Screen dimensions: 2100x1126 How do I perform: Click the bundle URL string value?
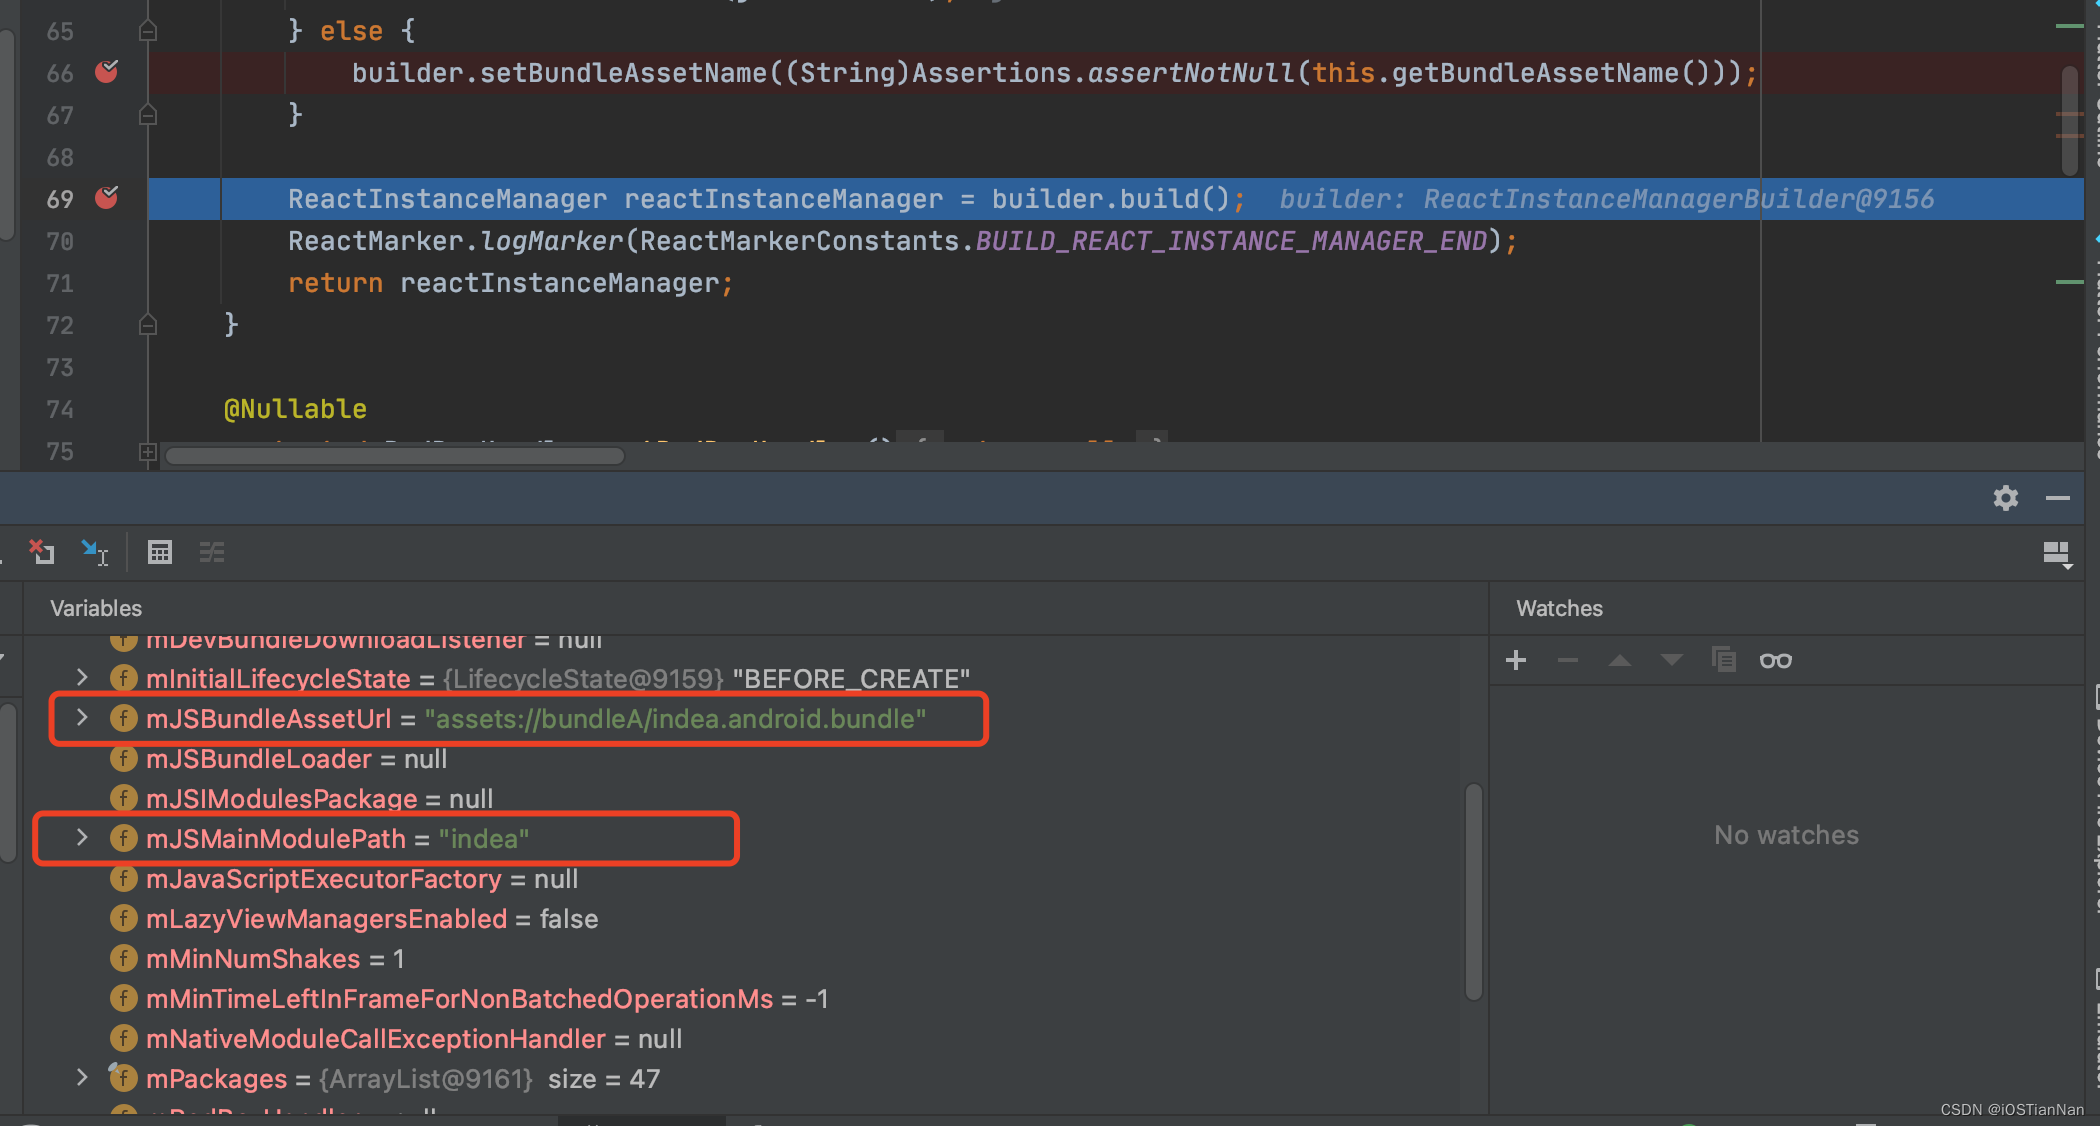pos(675,718)
